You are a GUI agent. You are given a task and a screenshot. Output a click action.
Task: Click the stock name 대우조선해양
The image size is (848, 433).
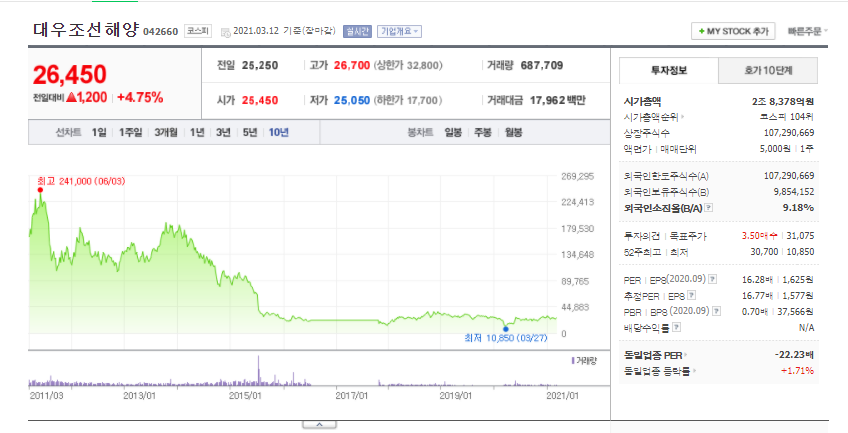[x=86, y=29]
